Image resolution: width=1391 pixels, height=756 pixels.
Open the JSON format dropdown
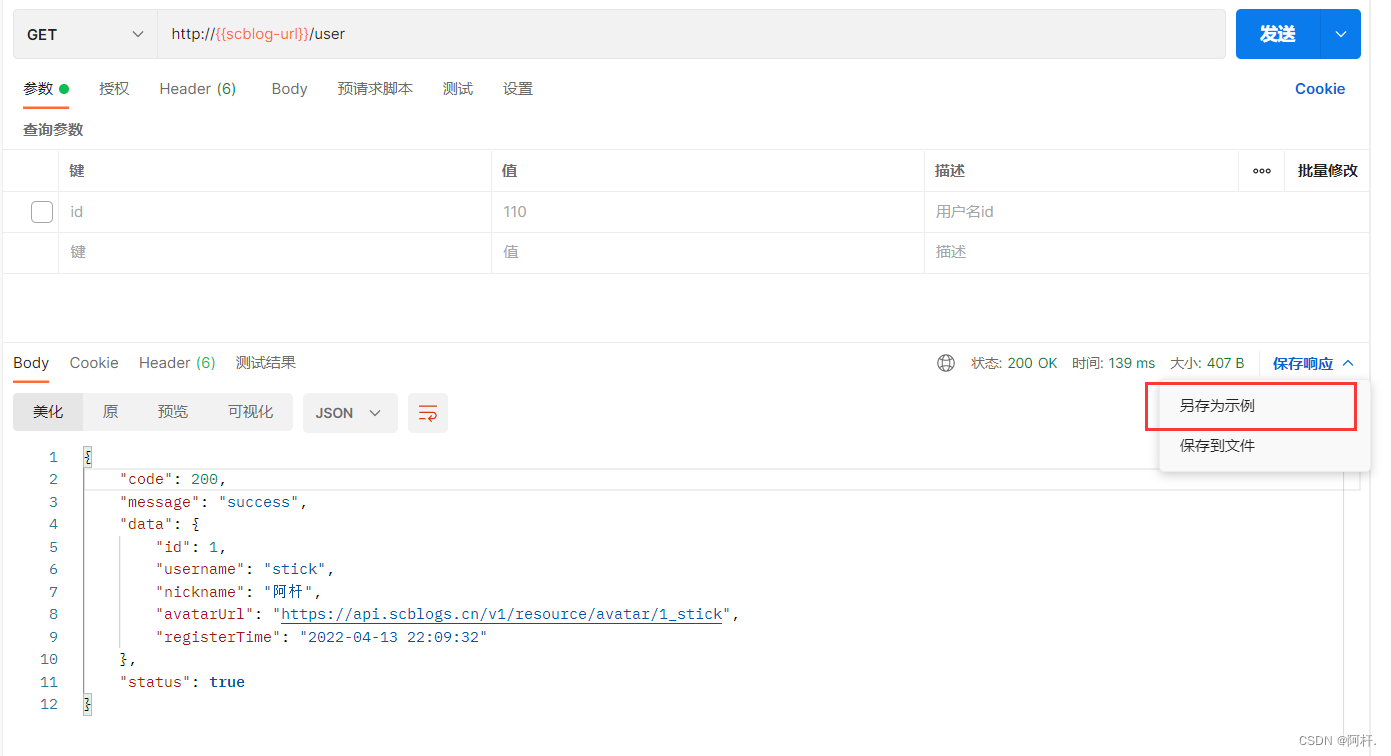pos(350,413)
